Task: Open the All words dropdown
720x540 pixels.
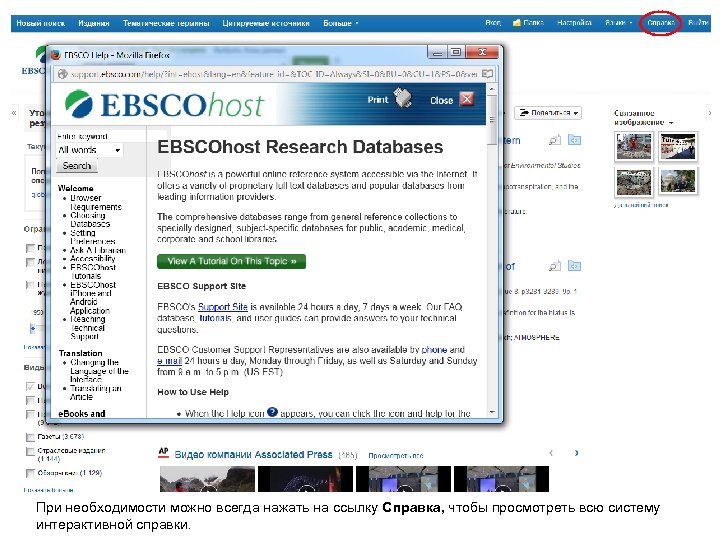Action: (90, 150)
